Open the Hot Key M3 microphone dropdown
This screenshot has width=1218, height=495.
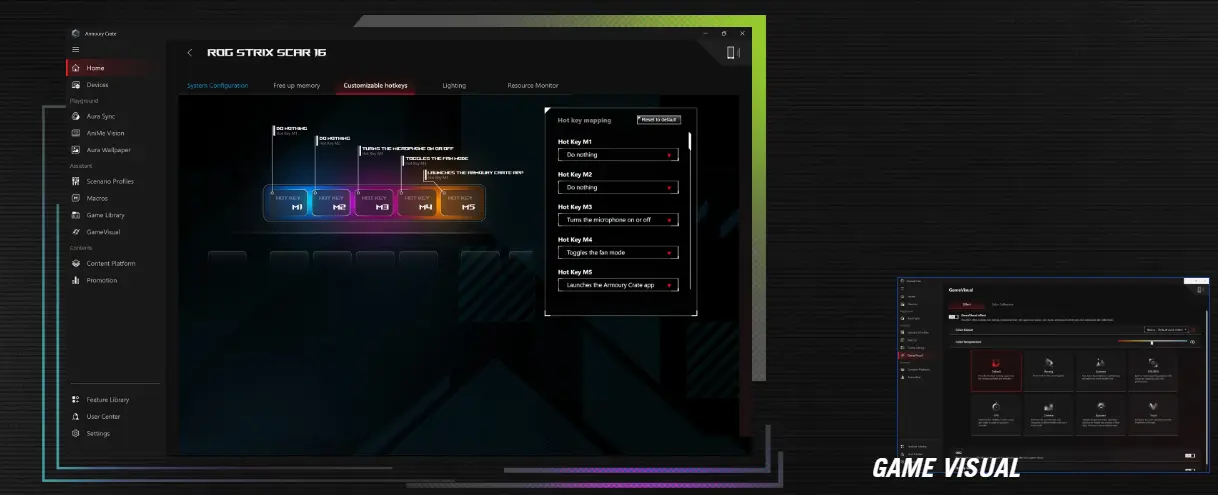[618, 220]
